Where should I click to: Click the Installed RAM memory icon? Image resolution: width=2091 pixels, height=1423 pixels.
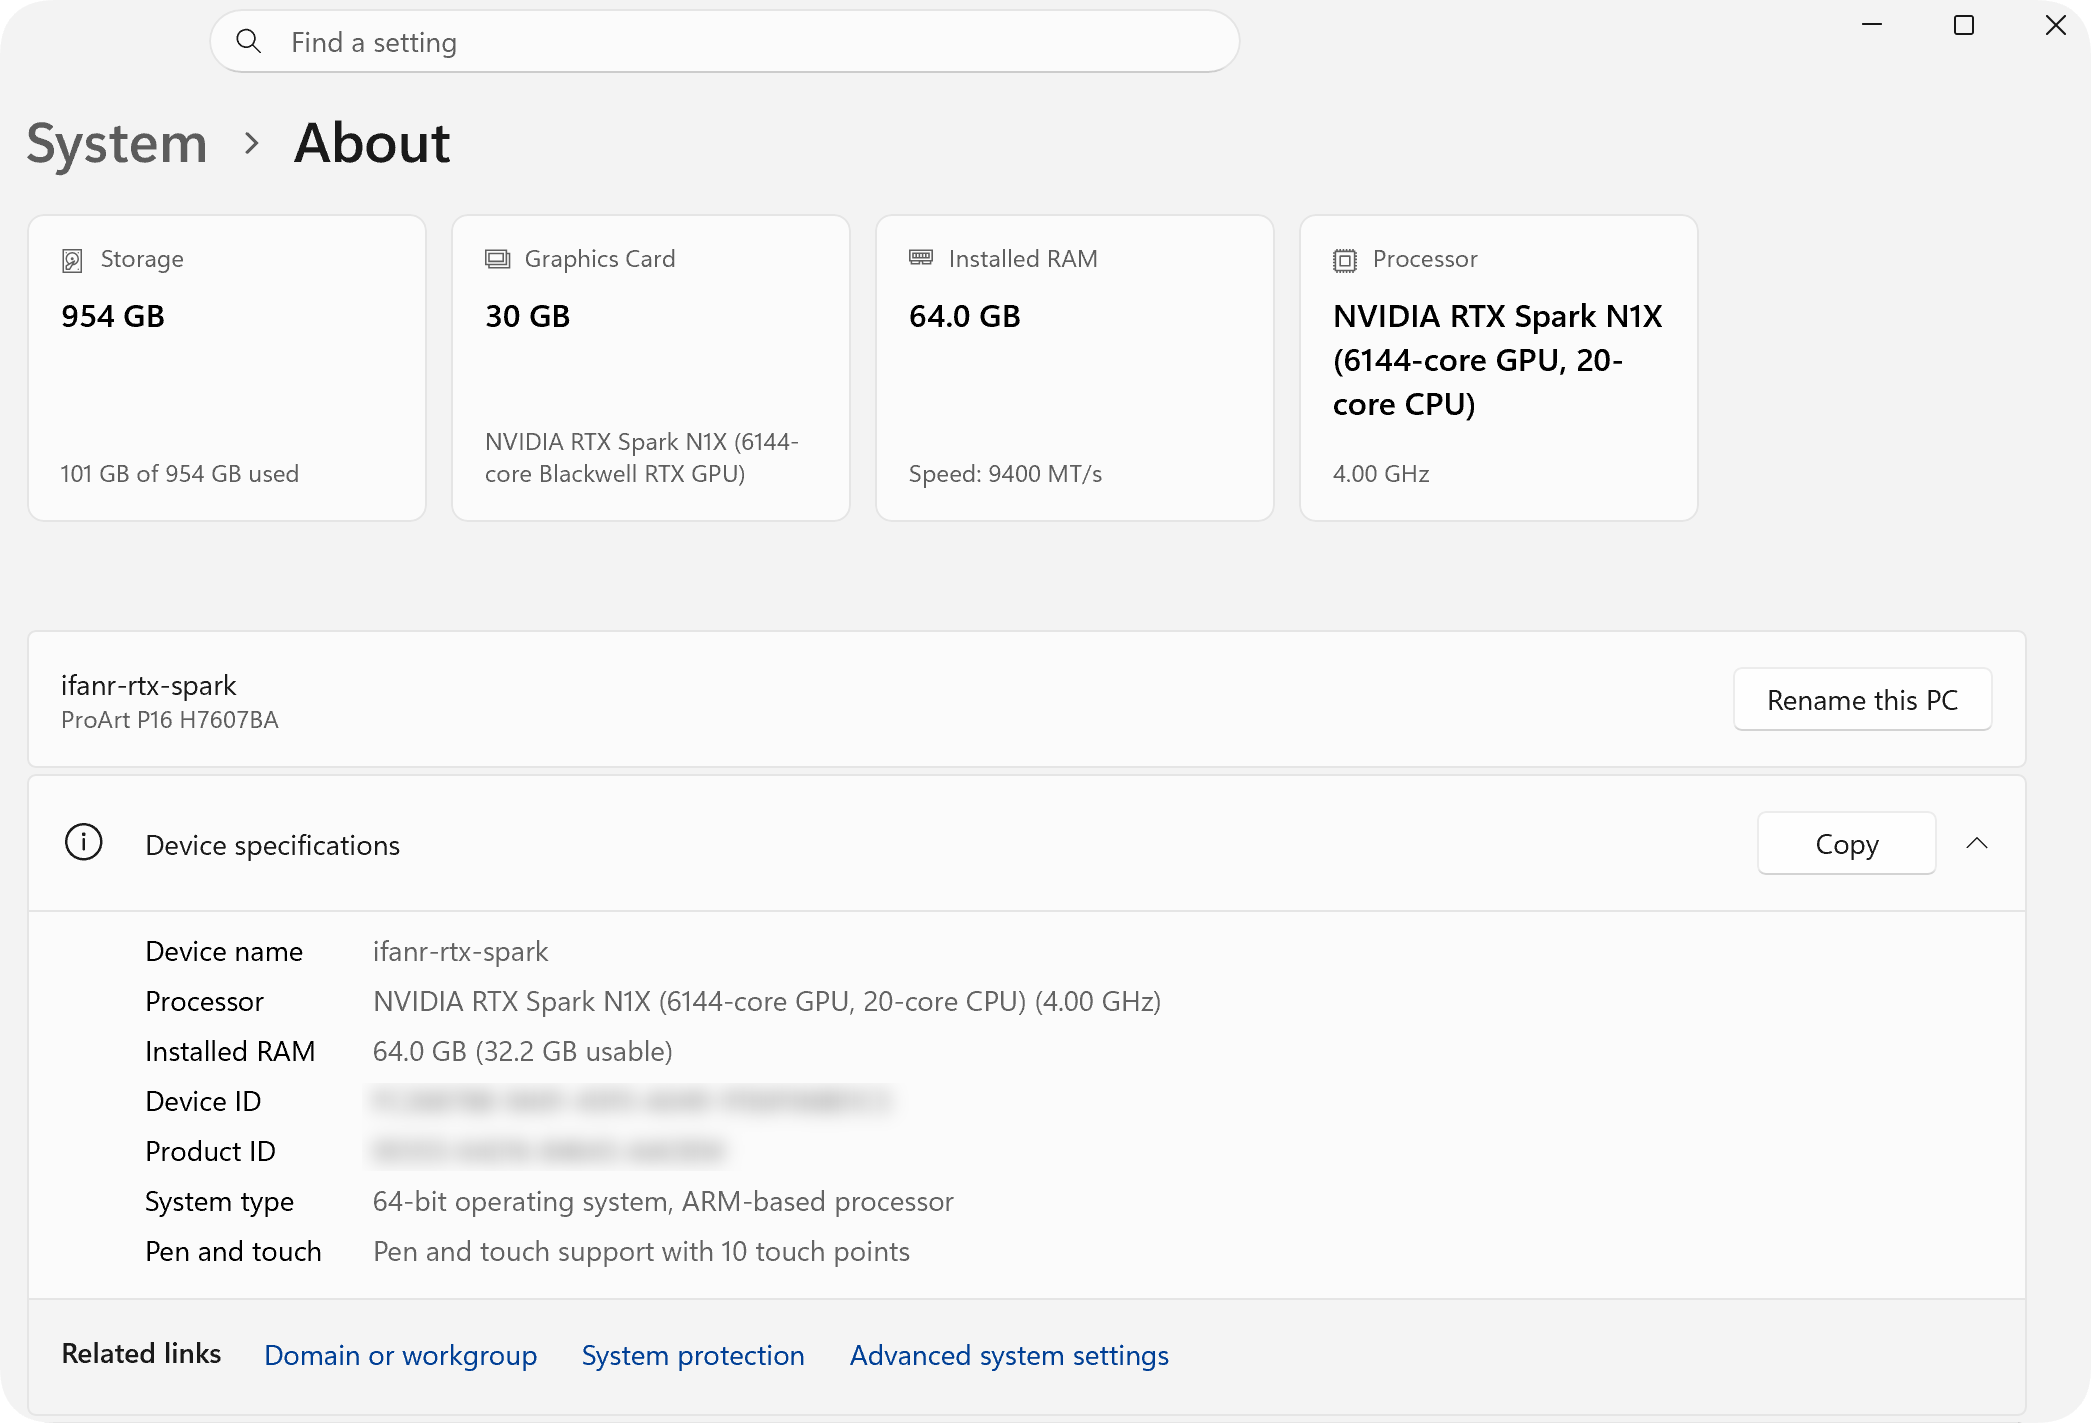coord(921,258)
